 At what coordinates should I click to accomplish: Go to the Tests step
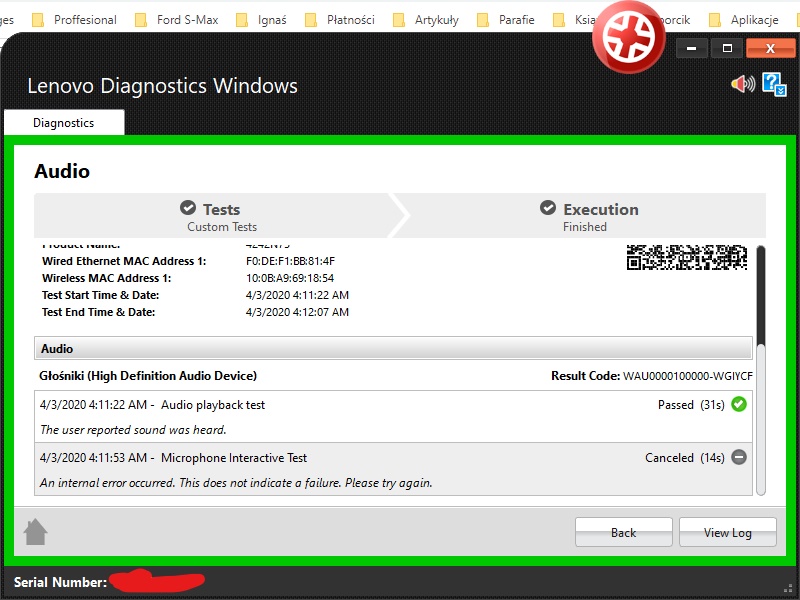[x=214, y=216]
